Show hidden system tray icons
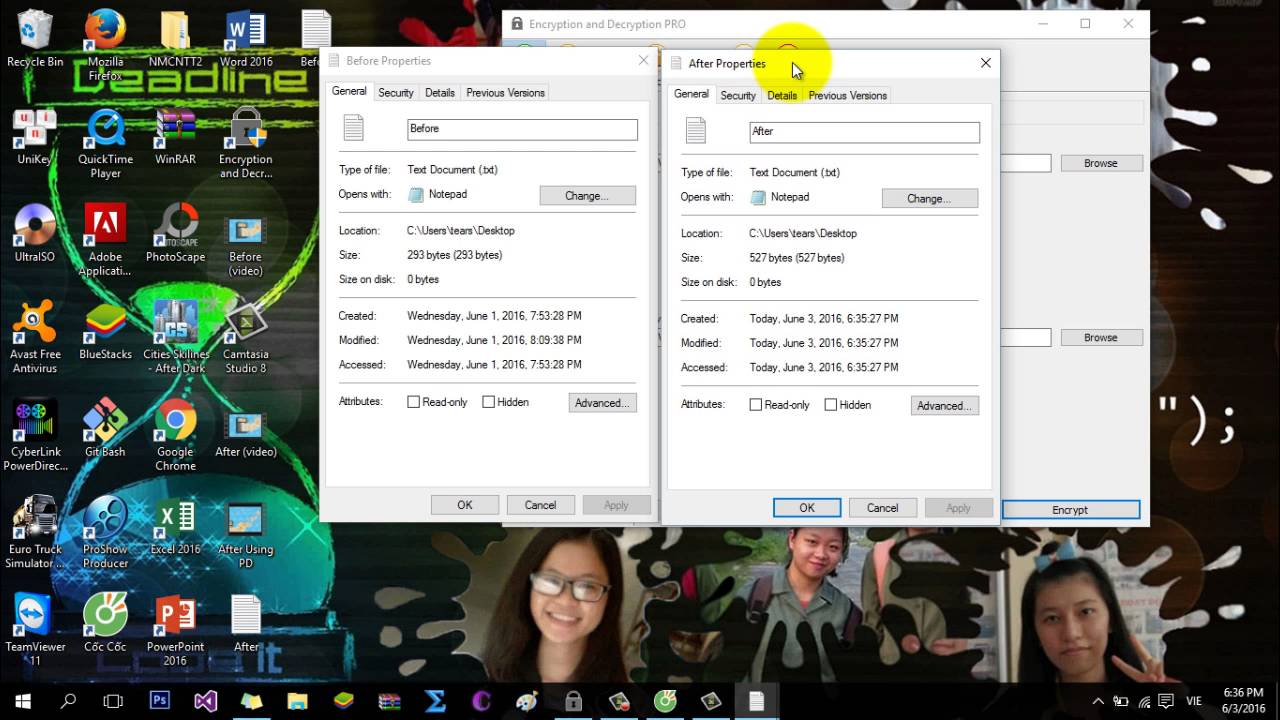This screenshot has height=720, width=1280. click(x=1098, y=701)
